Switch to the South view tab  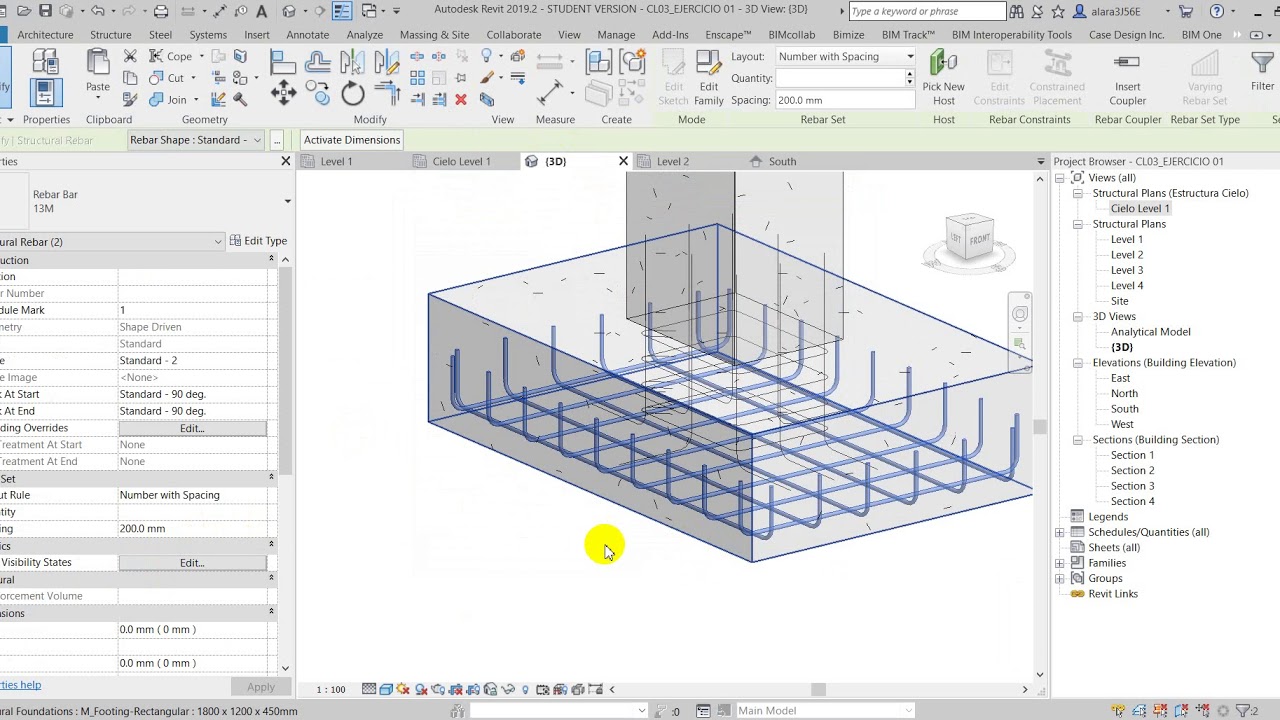click(x=782, y=161)
